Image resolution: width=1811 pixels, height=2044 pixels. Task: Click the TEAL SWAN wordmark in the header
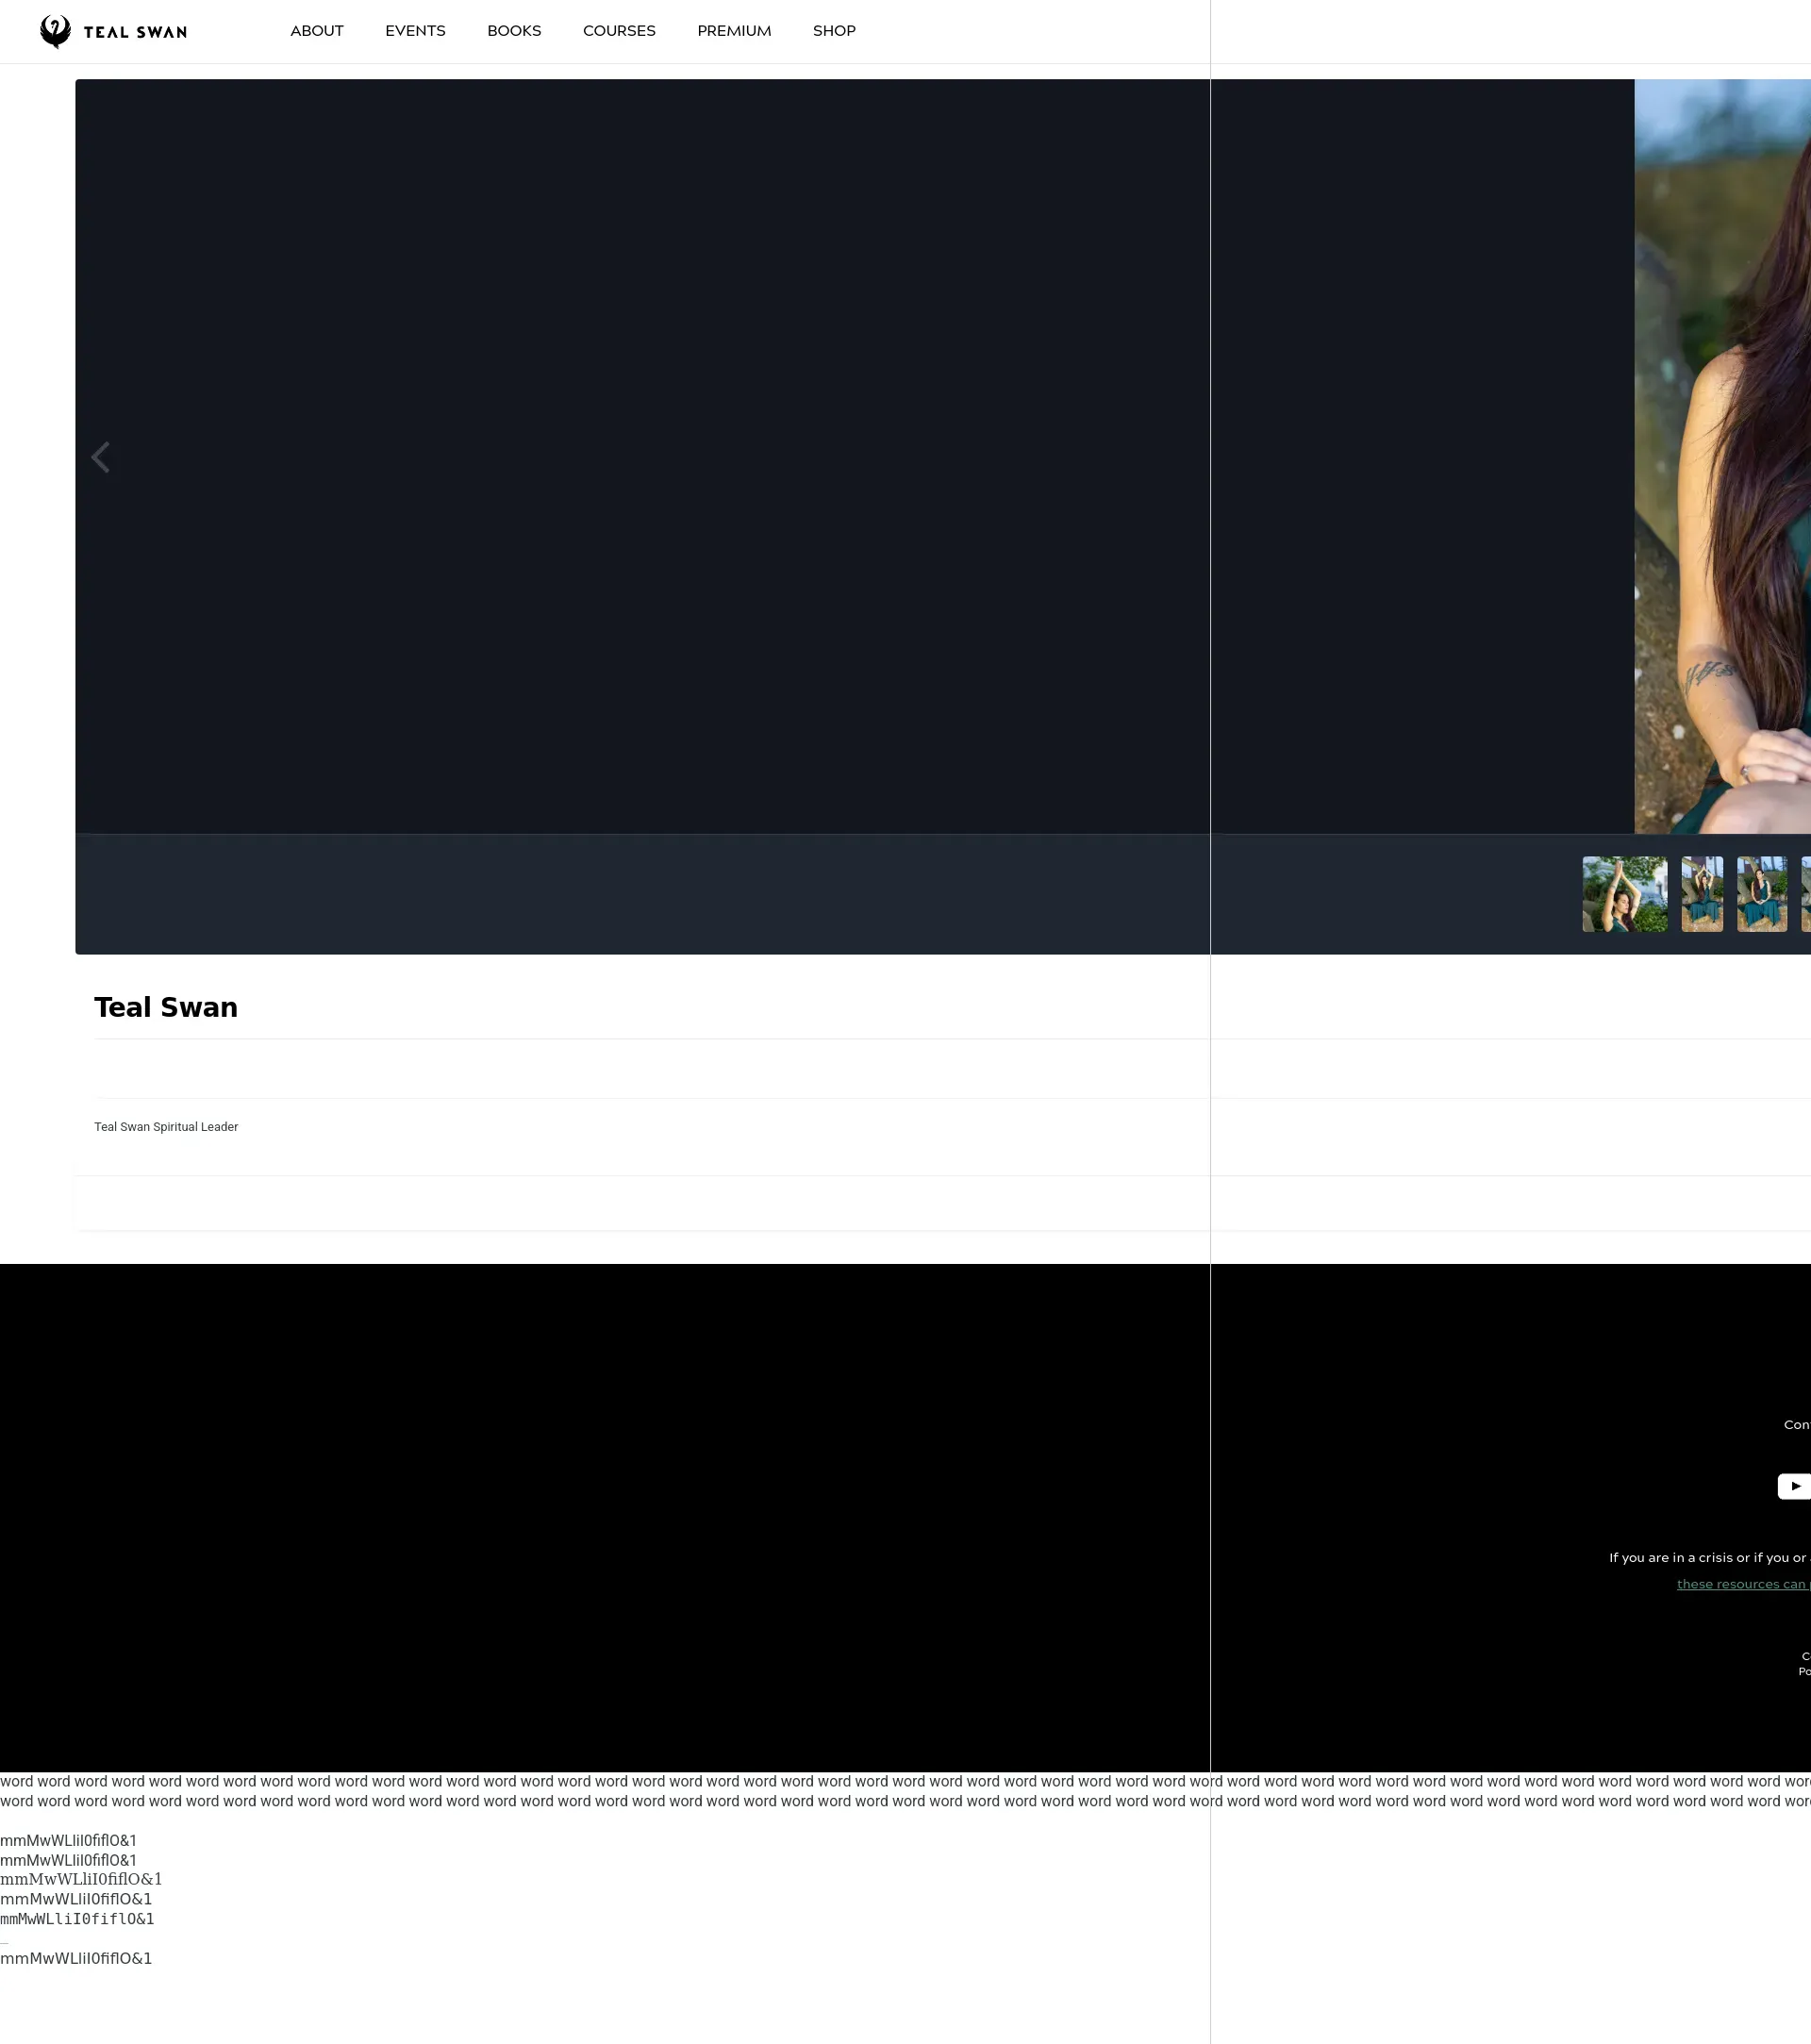point(135,32)
